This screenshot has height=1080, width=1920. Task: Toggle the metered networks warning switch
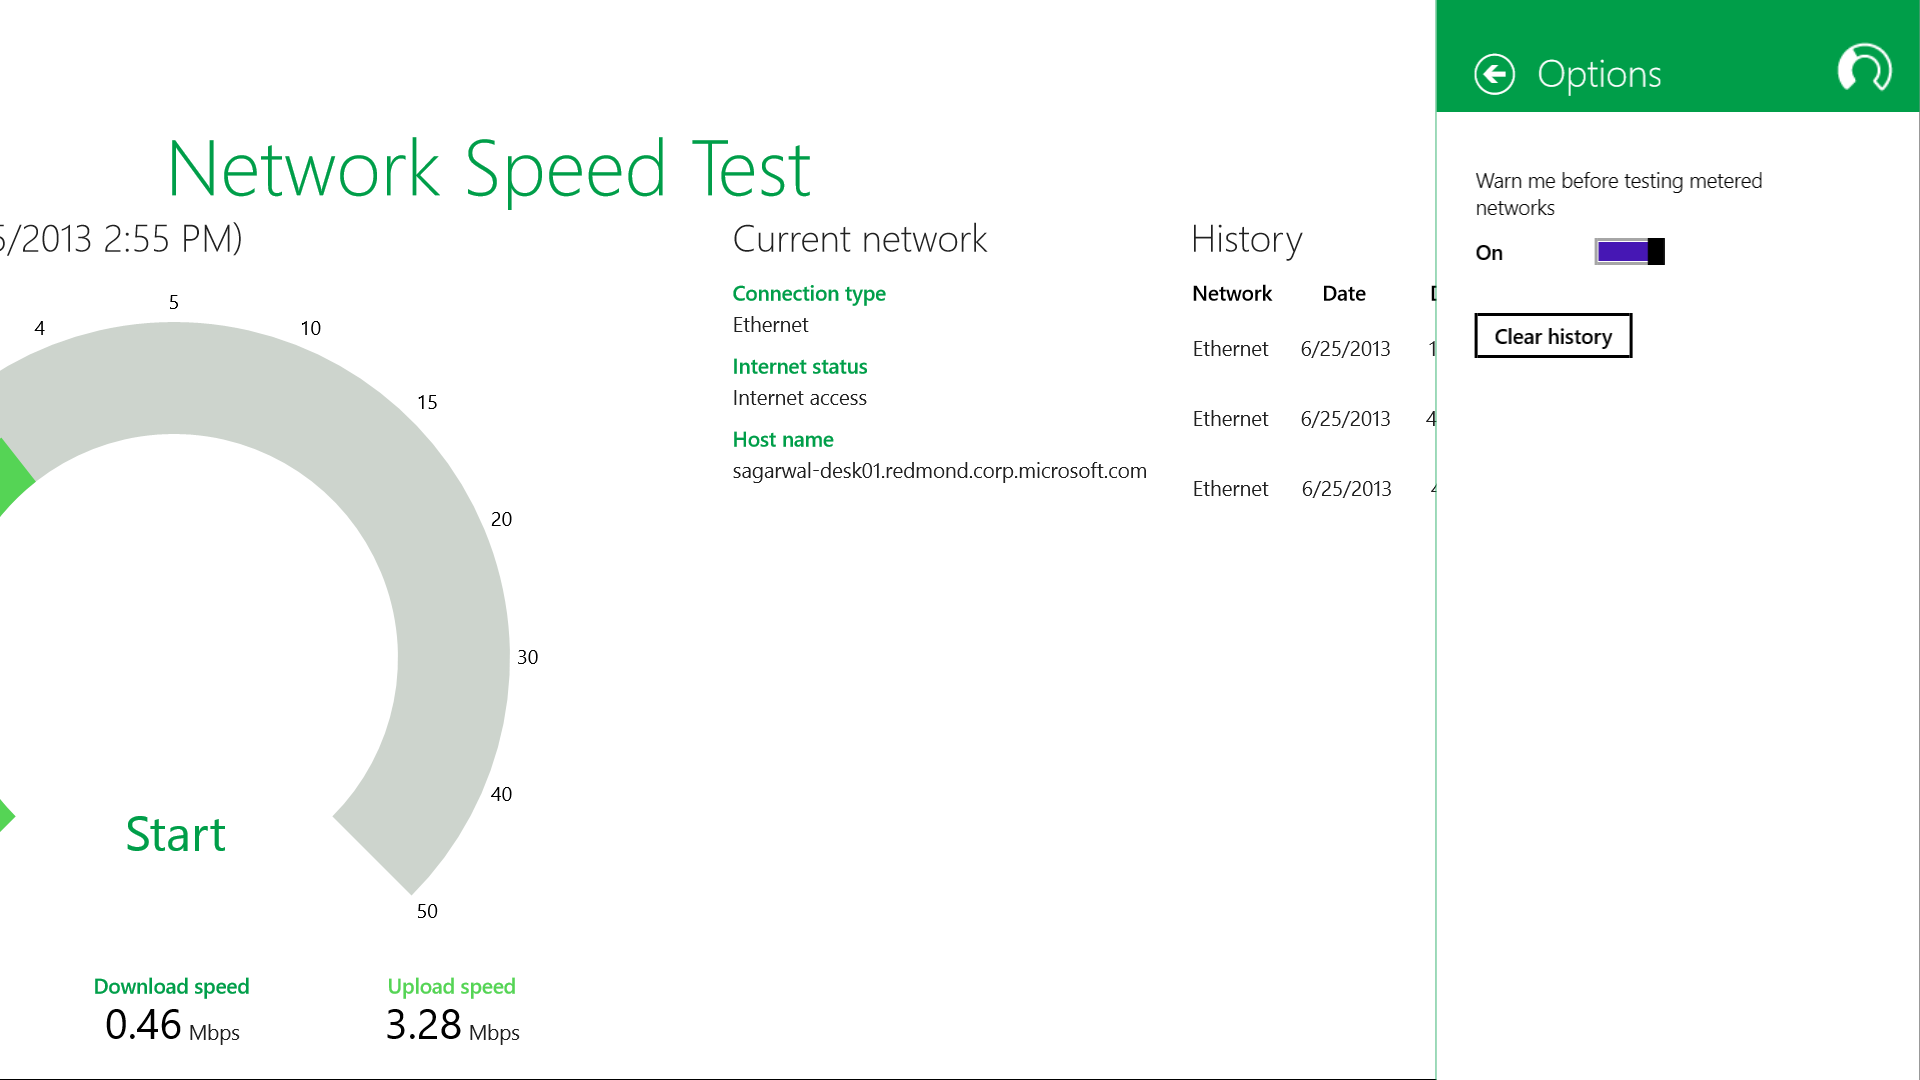pos(1629,252)
